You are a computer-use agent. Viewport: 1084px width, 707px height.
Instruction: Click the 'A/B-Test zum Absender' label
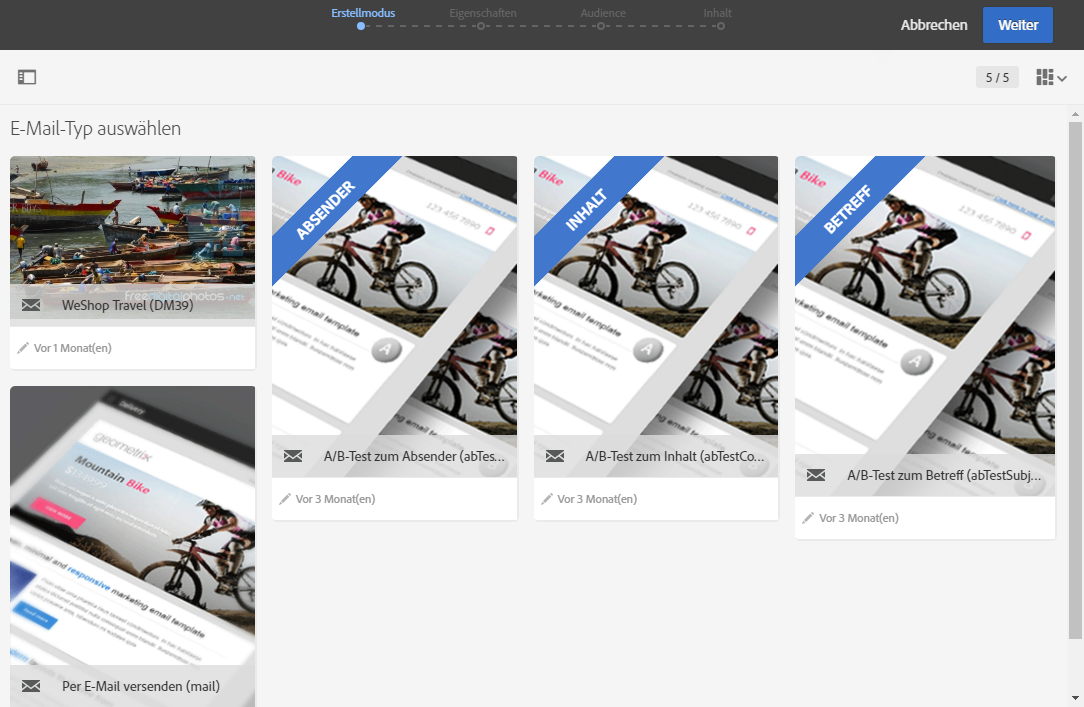(x=414, y=456)
